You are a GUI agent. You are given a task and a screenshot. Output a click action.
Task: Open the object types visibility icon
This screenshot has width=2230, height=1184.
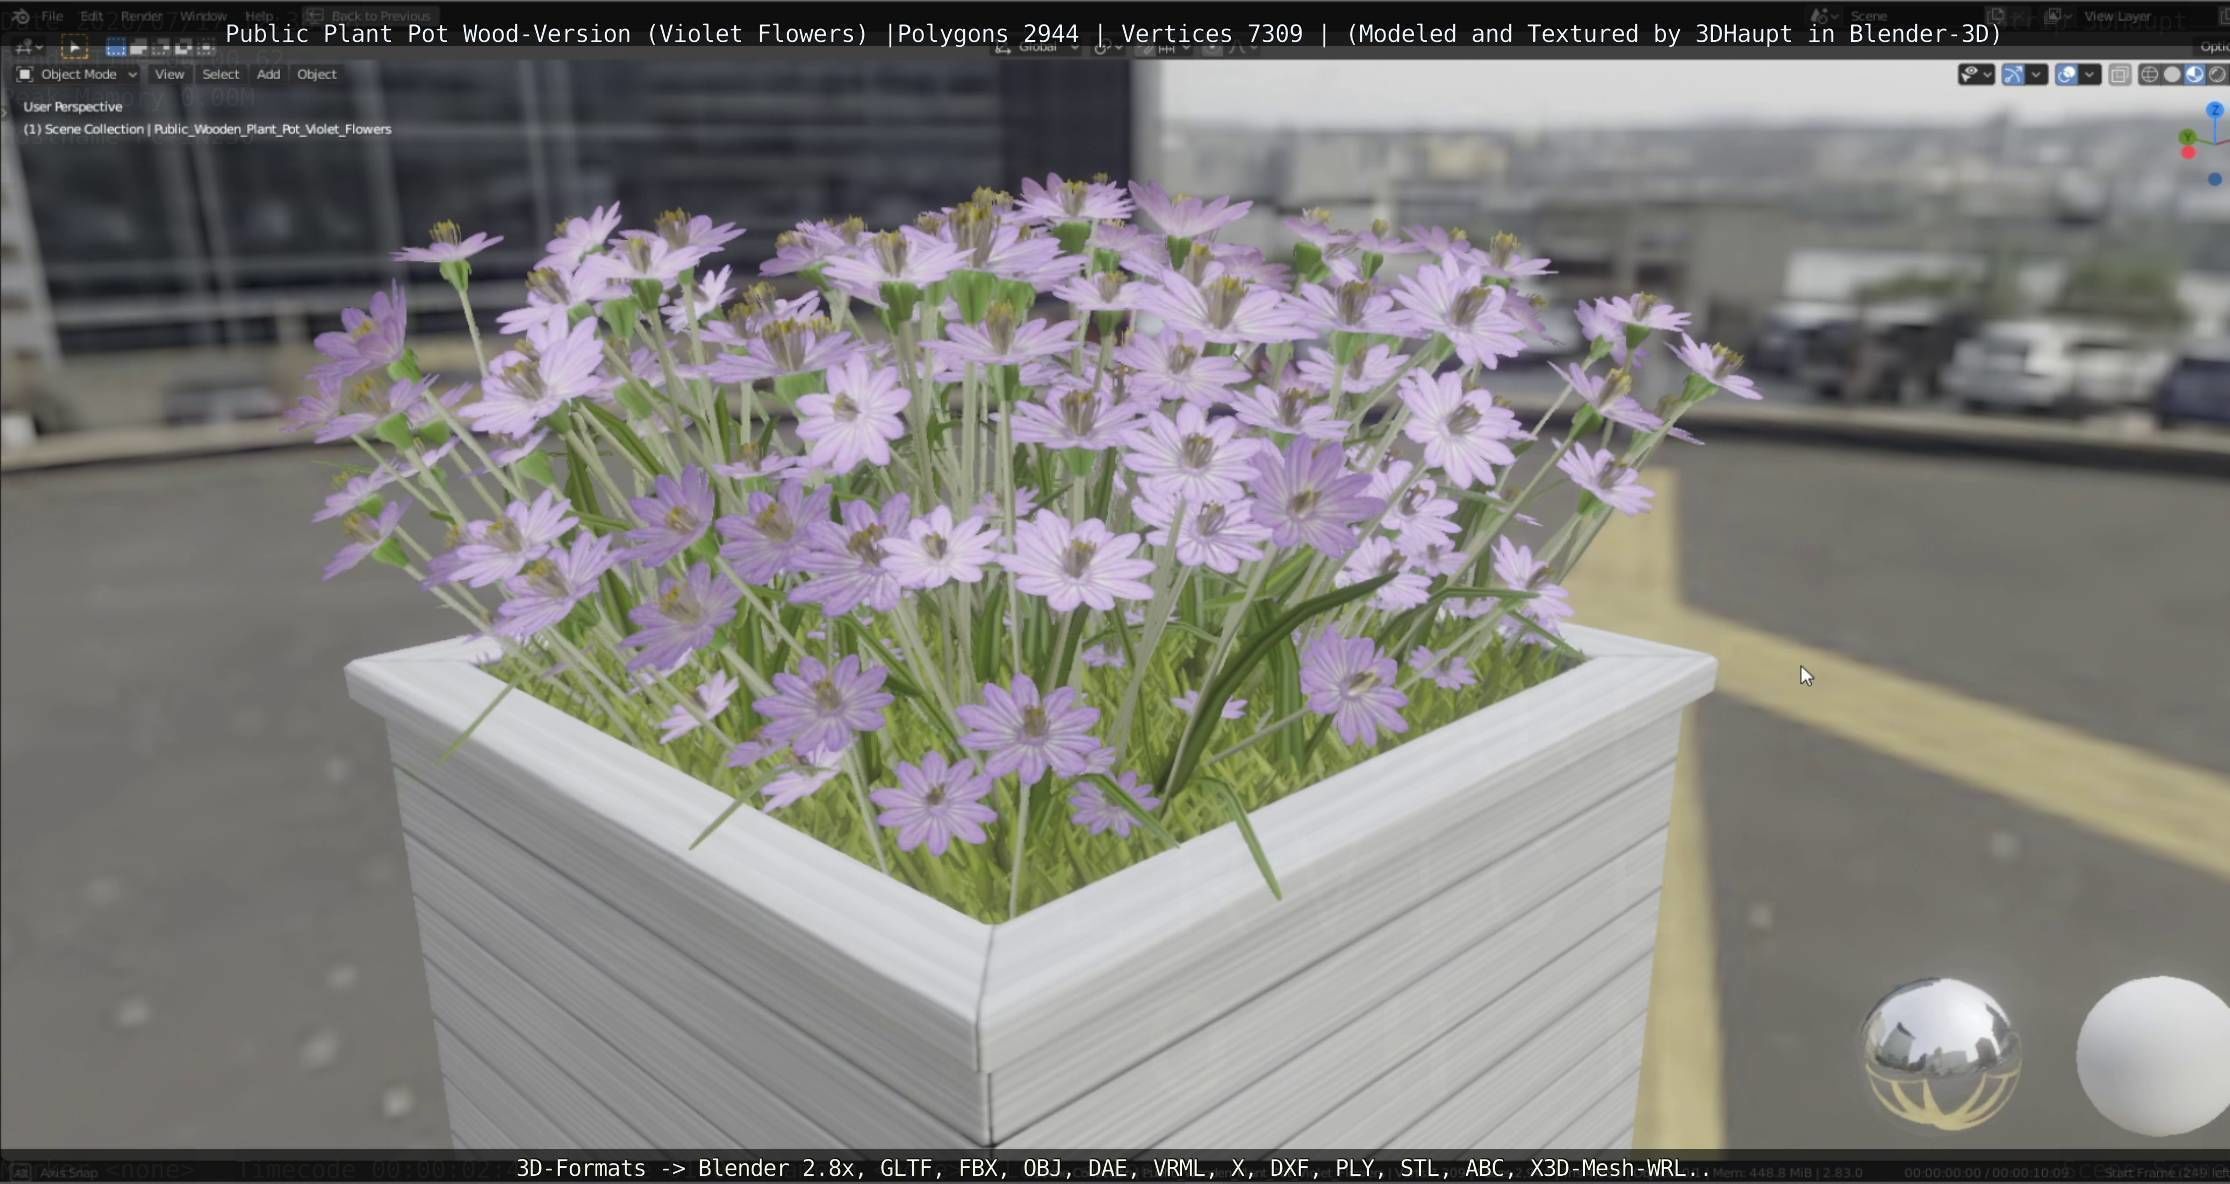[1970, 74]
